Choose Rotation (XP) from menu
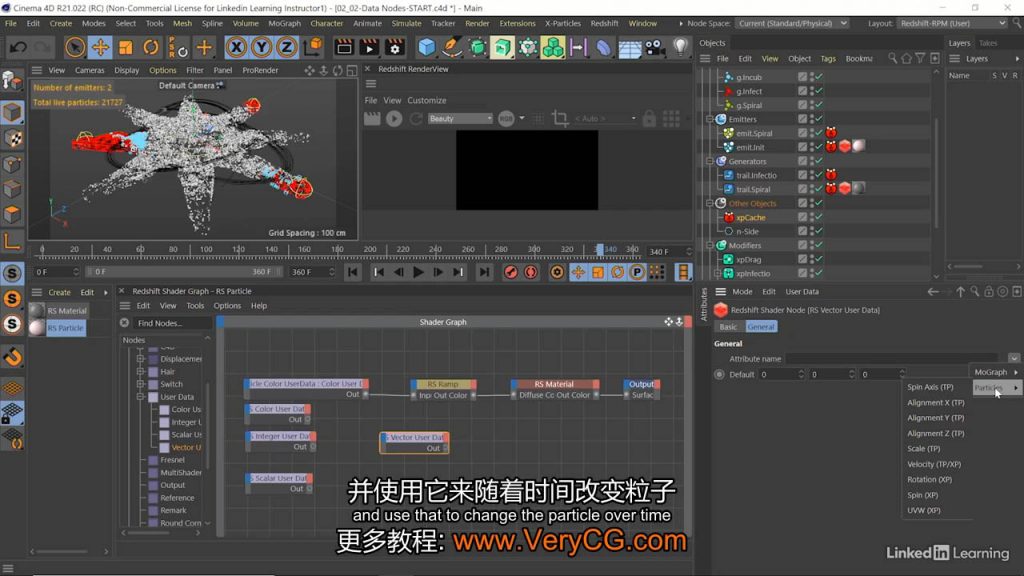The width and height of the screenshot is (1024, 576). click(929, 479)
